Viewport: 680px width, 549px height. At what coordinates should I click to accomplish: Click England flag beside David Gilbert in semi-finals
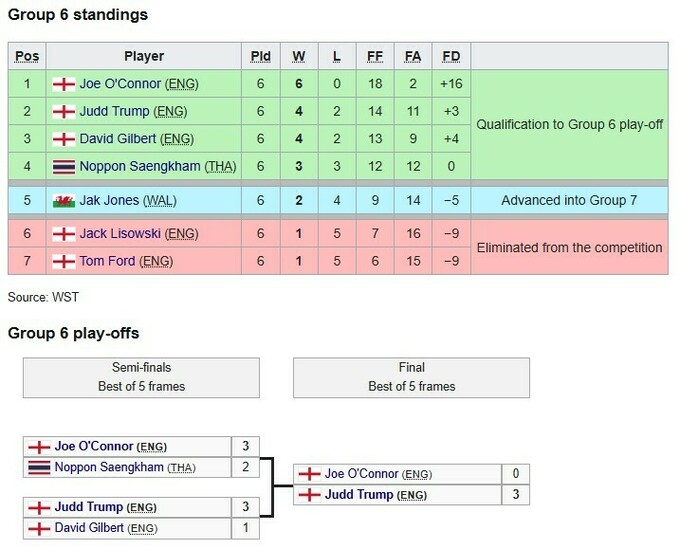39,527
